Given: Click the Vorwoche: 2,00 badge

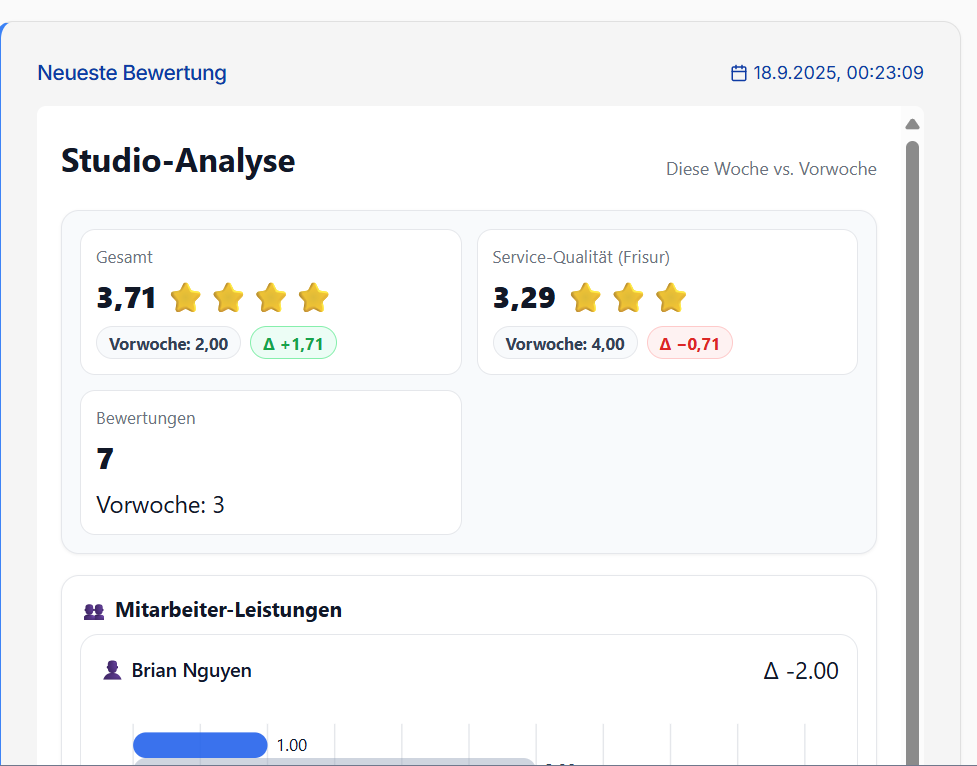Looking at the screenshot, I should tap(168, 344).
